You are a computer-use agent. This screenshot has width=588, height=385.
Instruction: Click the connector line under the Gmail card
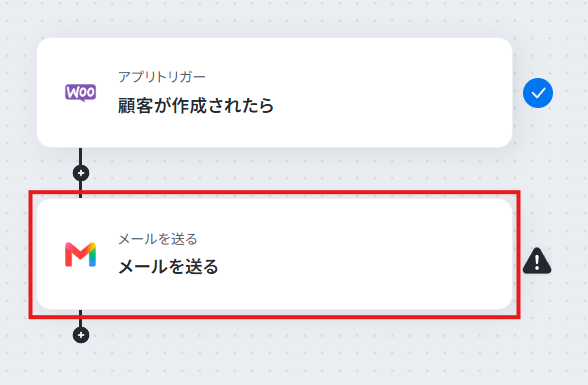tap(81, 318)
